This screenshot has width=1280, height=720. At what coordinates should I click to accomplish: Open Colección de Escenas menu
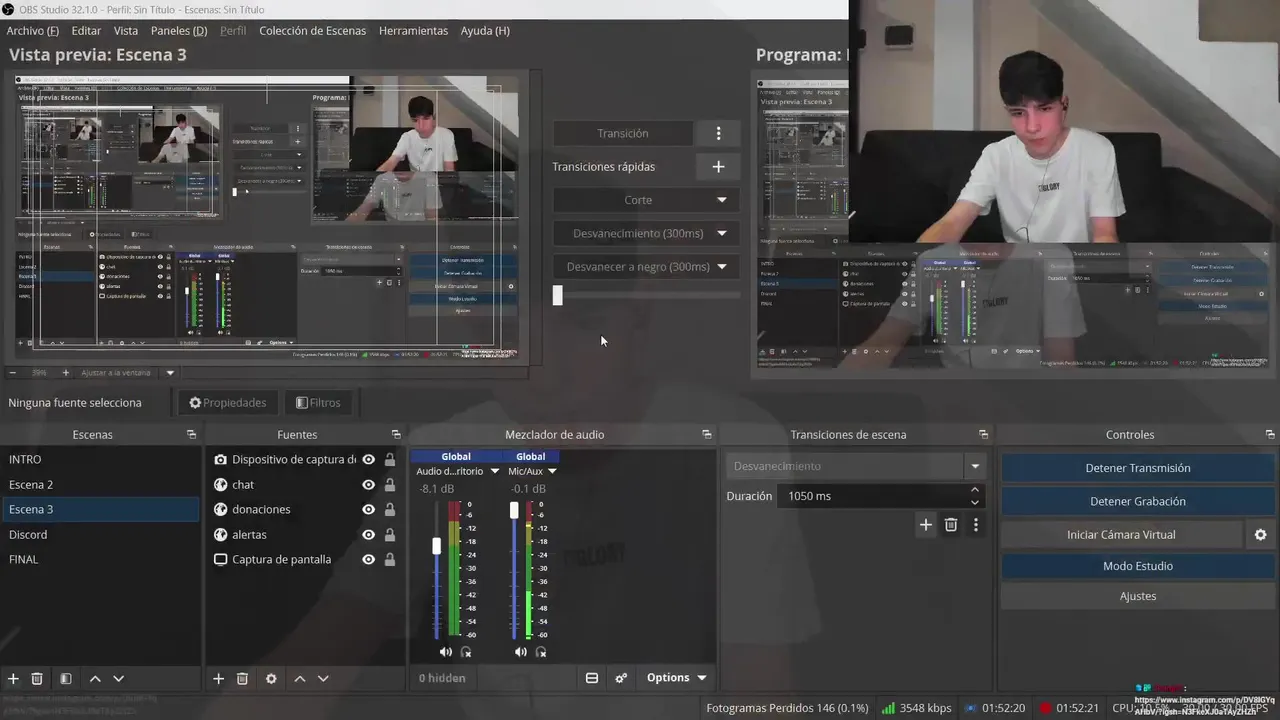click(313, 31)
